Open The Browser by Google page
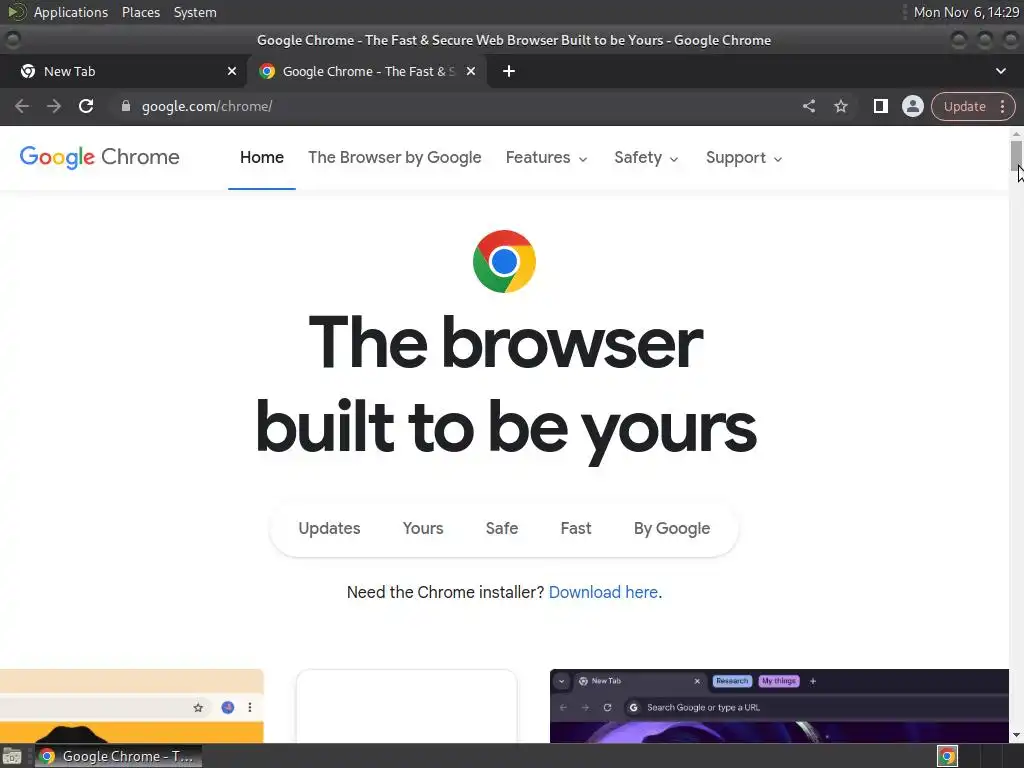1024x768 pixels. click(x=394, y=157)
